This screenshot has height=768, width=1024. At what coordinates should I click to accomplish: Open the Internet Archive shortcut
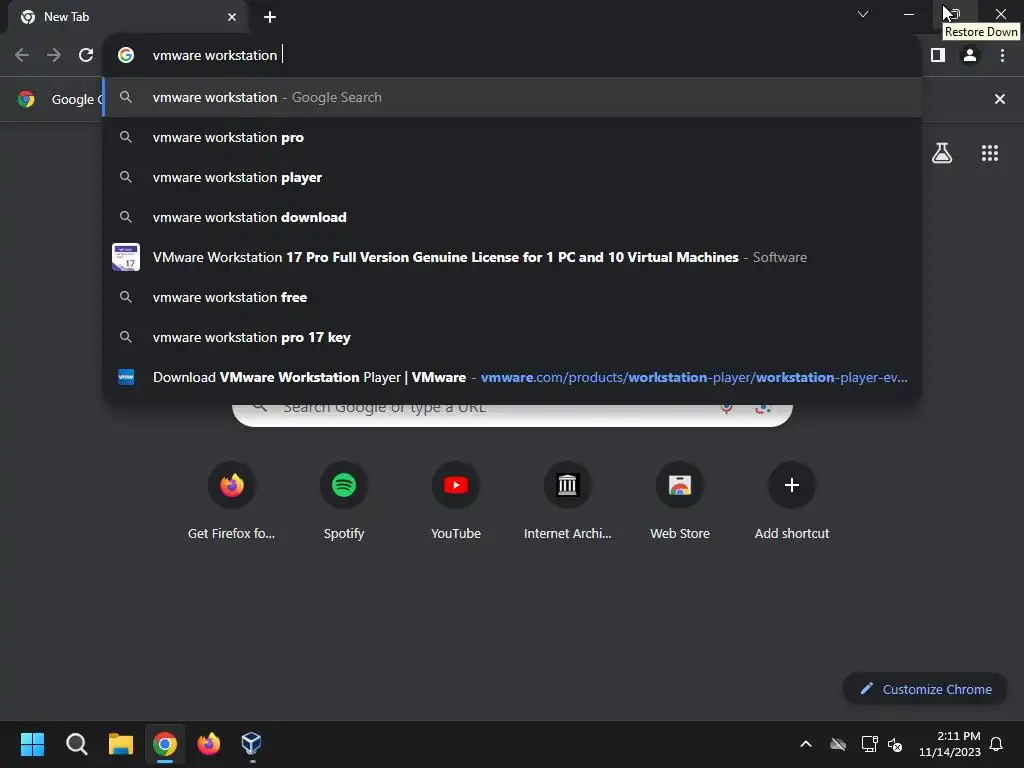click(x=568, y=501)
